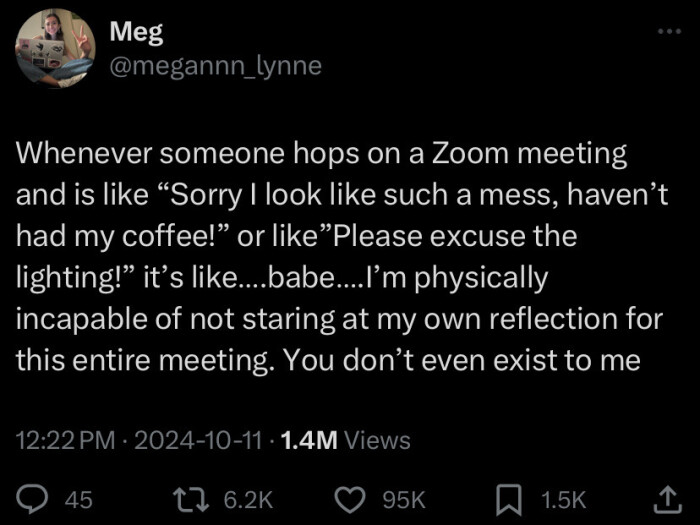Open the profile via display name Meg

pyautogui.click(x=129, y=32)
